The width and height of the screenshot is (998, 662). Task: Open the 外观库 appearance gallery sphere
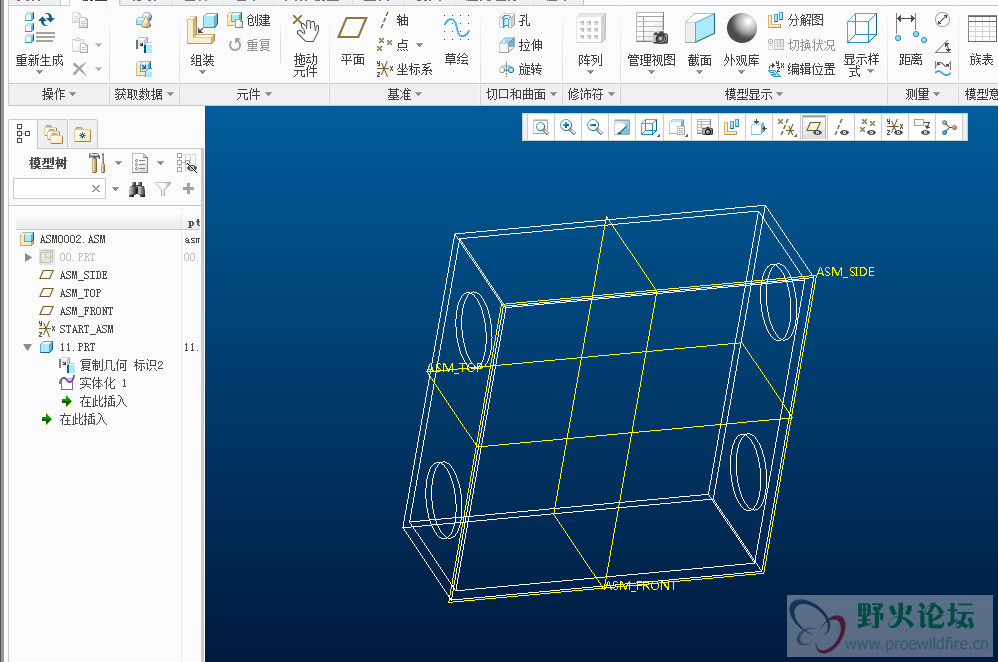coord(741,28)
